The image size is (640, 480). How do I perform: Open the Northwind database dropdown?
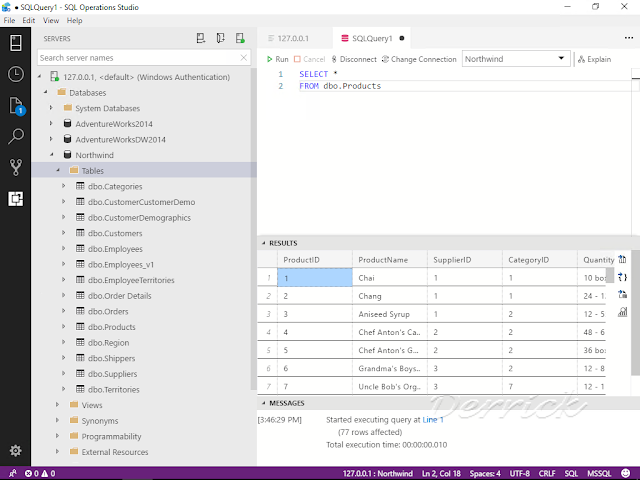pyautogui.click(x=516, y=59)
